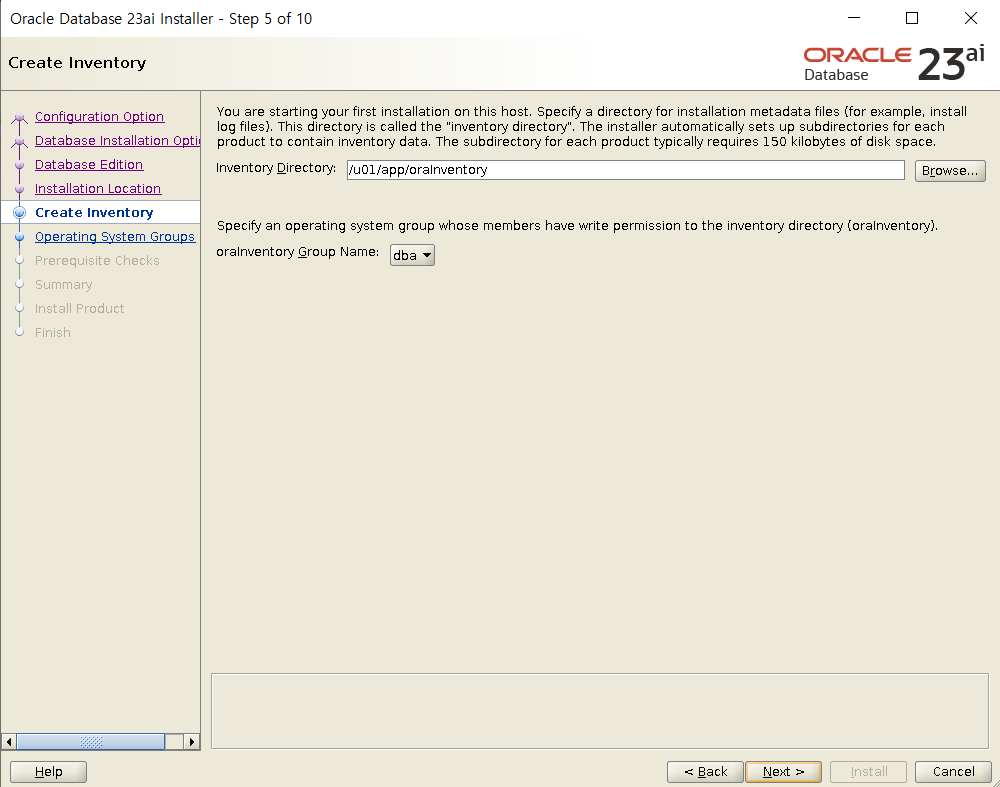
Task: Click the Database Edition step bullet icon
Action: click(19, 165)
